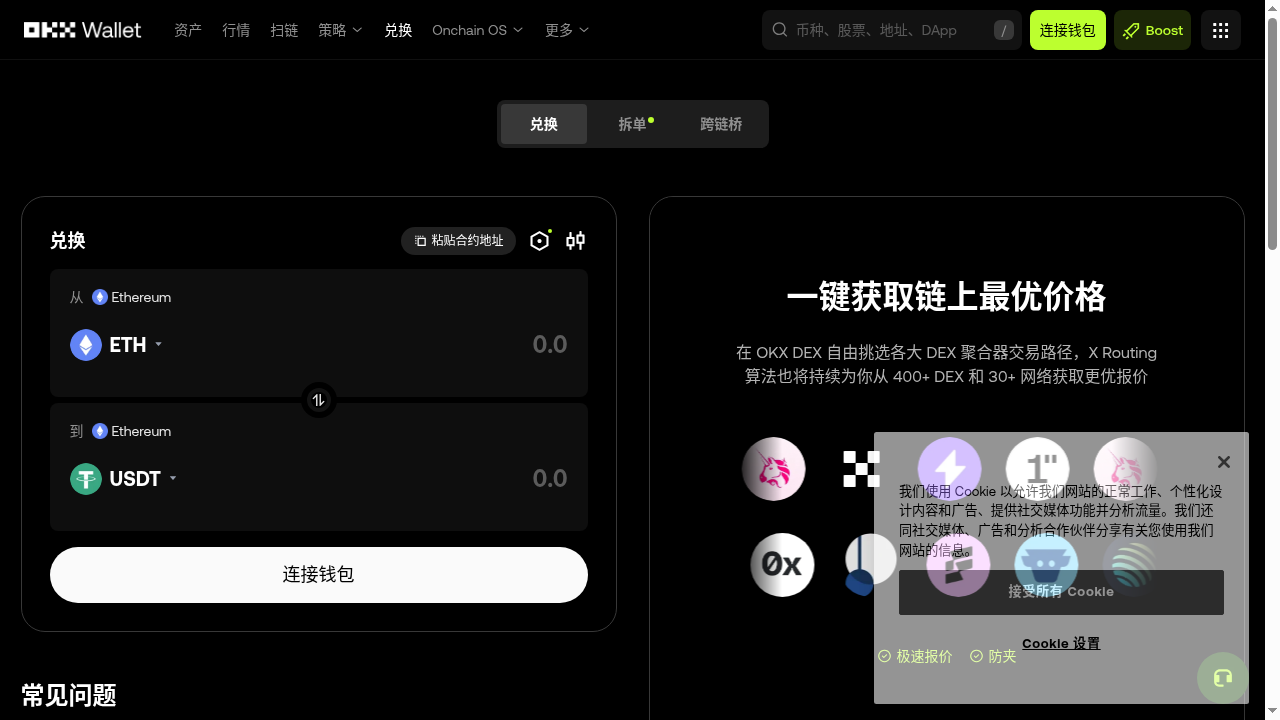
Task: Click the 0x protocol logo
Action: tap(782, 565)
